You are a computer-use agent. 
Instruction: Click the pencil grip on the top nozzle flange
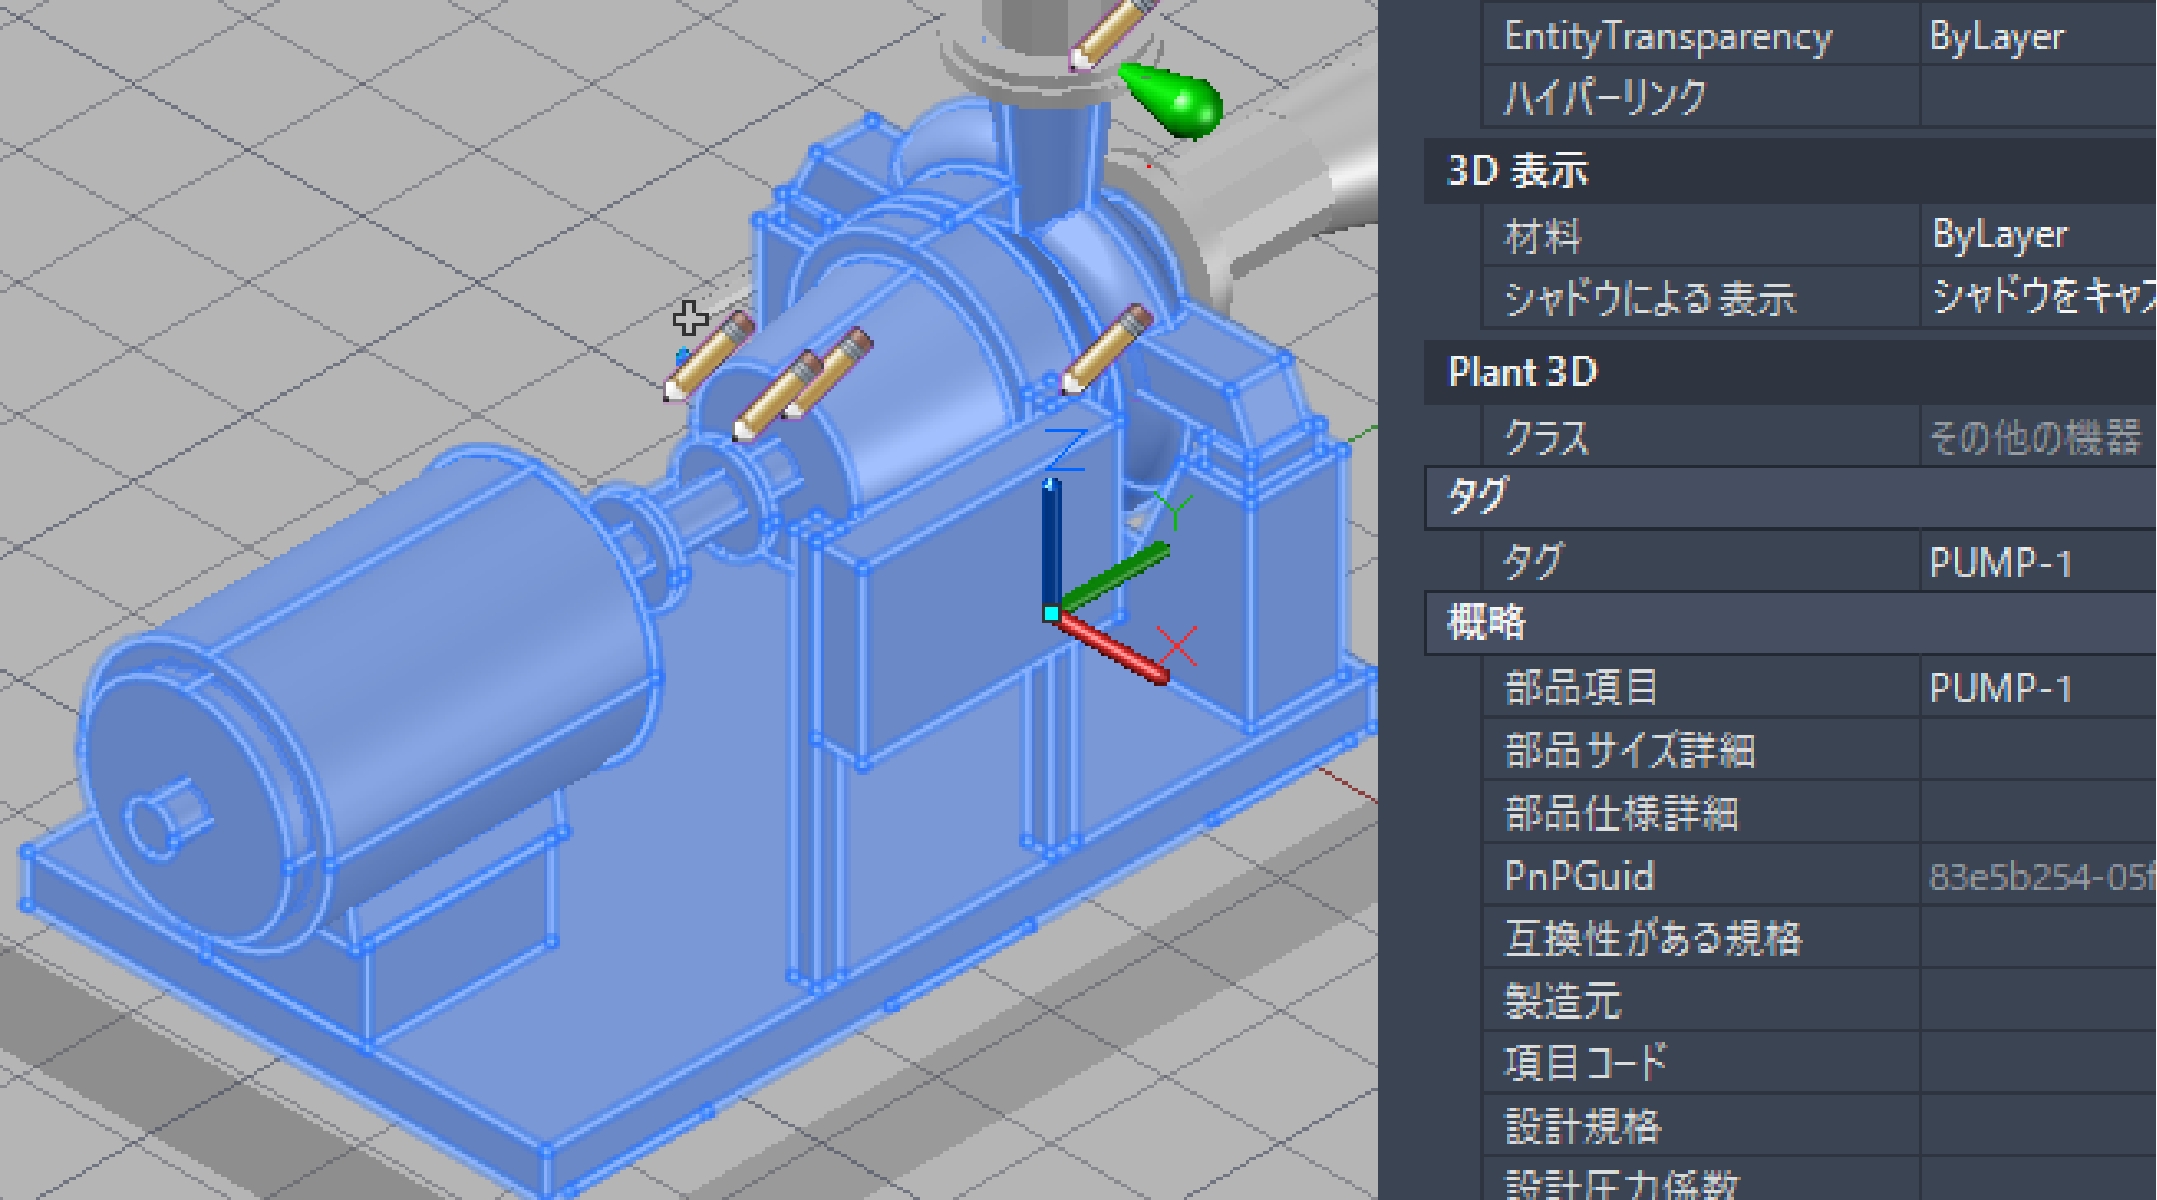[1110, 33]
